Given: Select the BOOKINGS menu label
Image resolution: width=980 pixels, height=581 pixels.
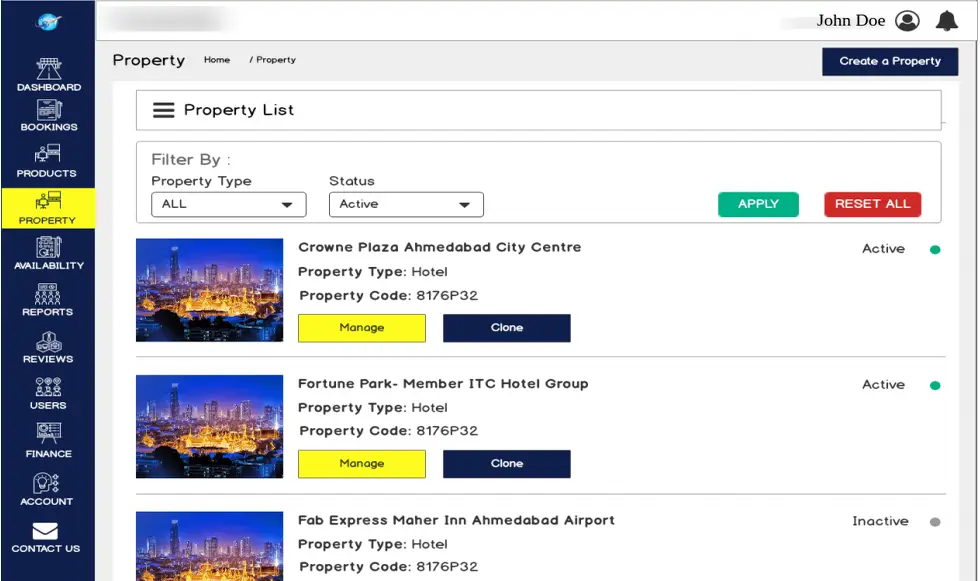Looking at the screenshot, I should tap(49, 127).
